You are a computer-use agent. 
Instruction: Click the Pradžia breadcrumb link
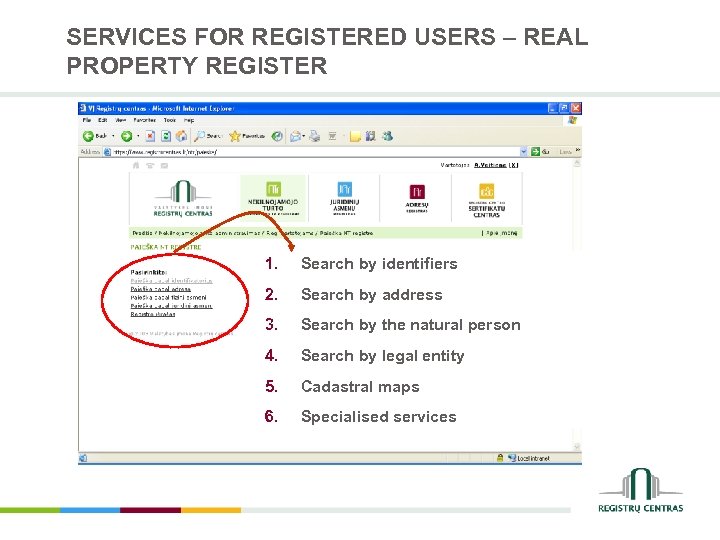pos(142,233)
